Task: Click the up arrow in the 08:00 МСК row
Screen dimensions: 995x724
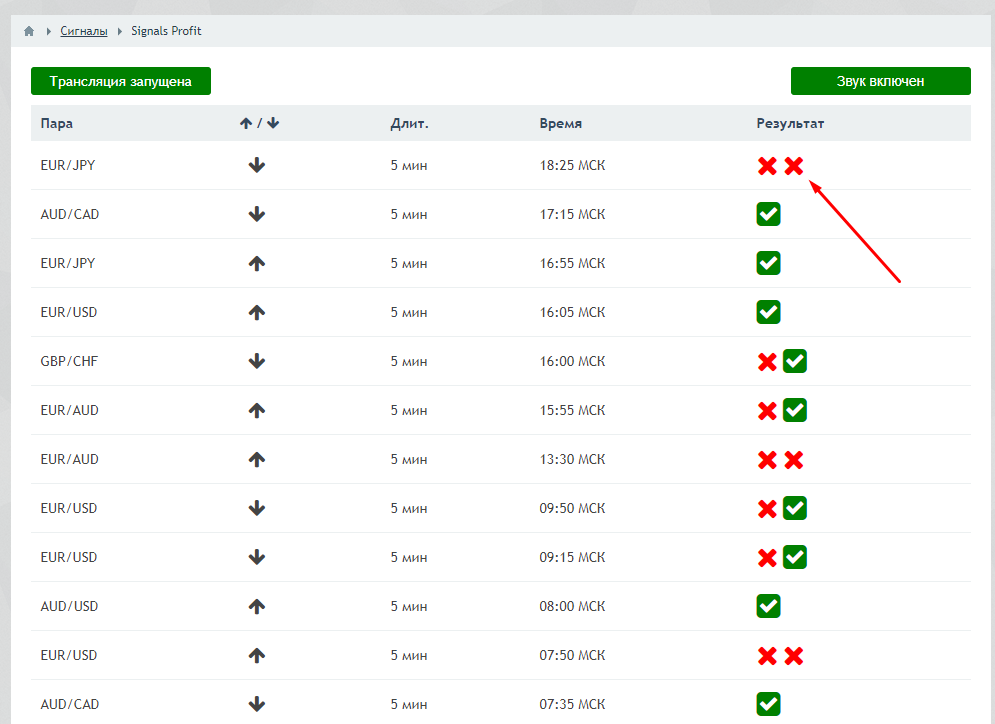Action: point(256,607)
